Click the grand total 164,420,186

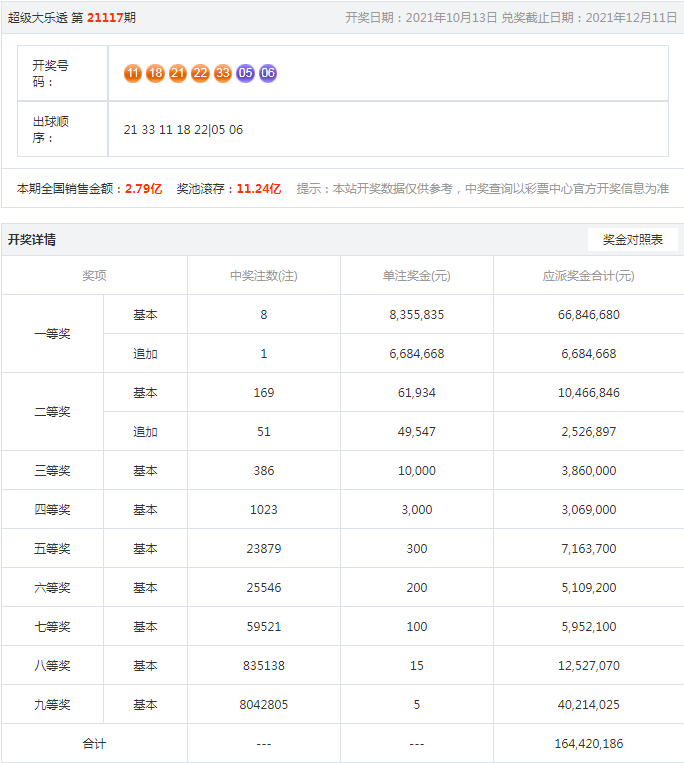click(x=589, y=744)
